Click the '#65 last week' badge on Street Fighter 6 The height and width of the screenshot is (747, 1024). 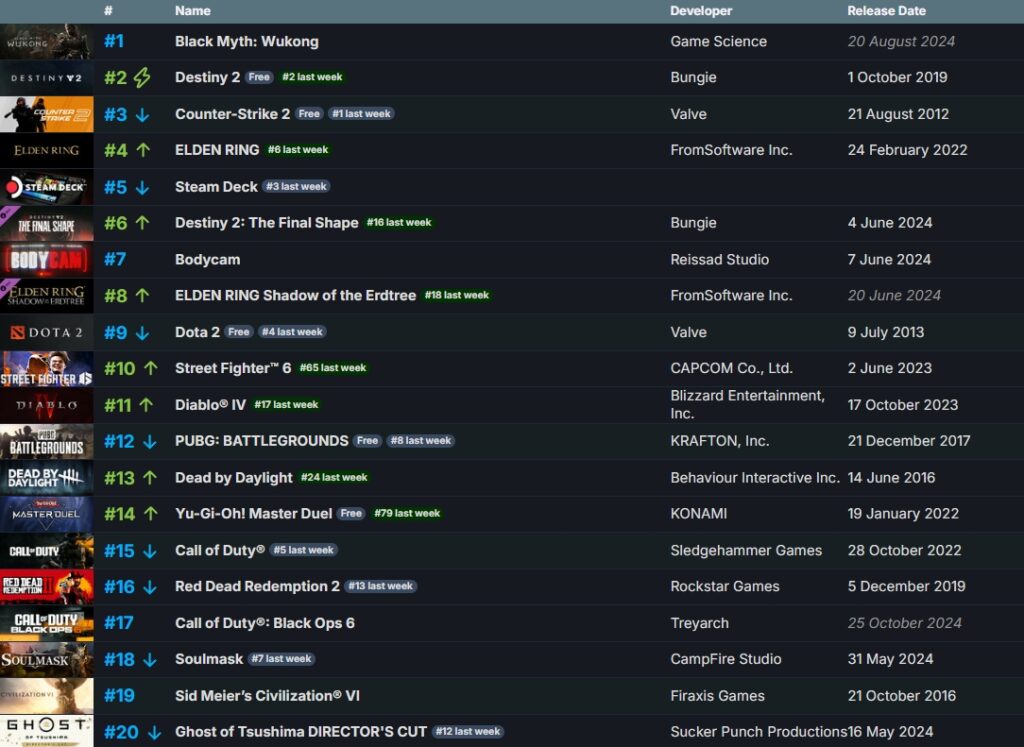click(333, 368)
